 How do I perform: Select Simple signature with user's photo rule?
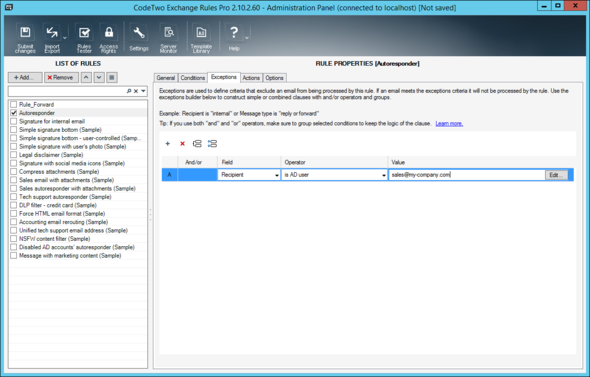73,146
